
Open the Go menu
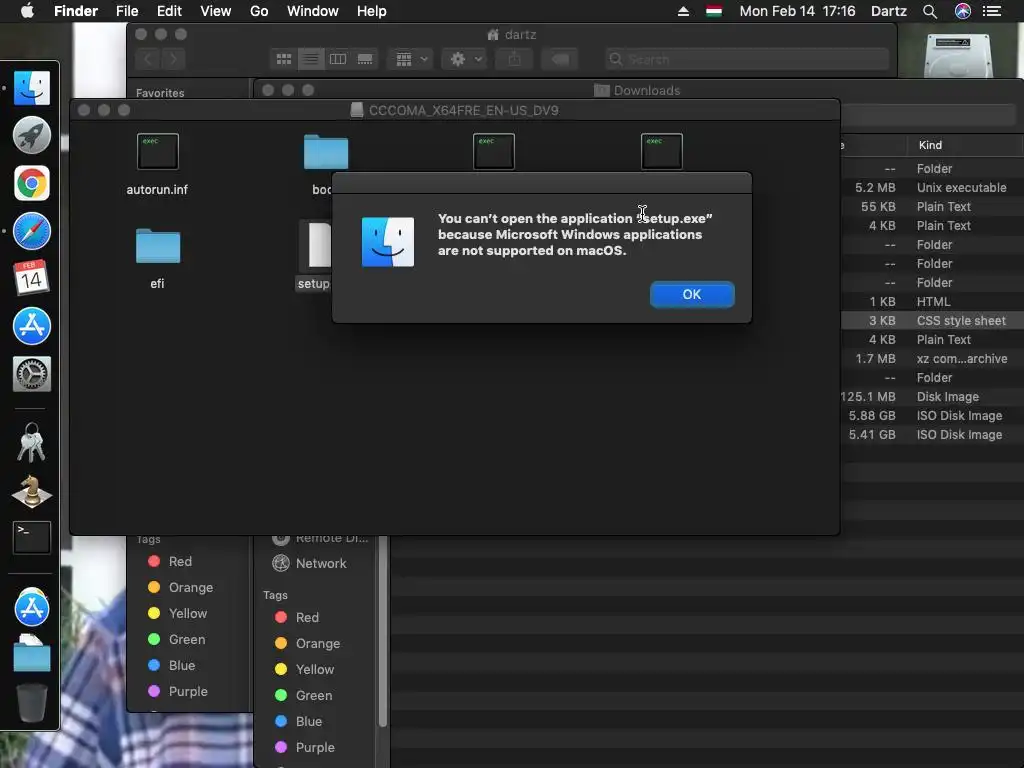point(259,11)
